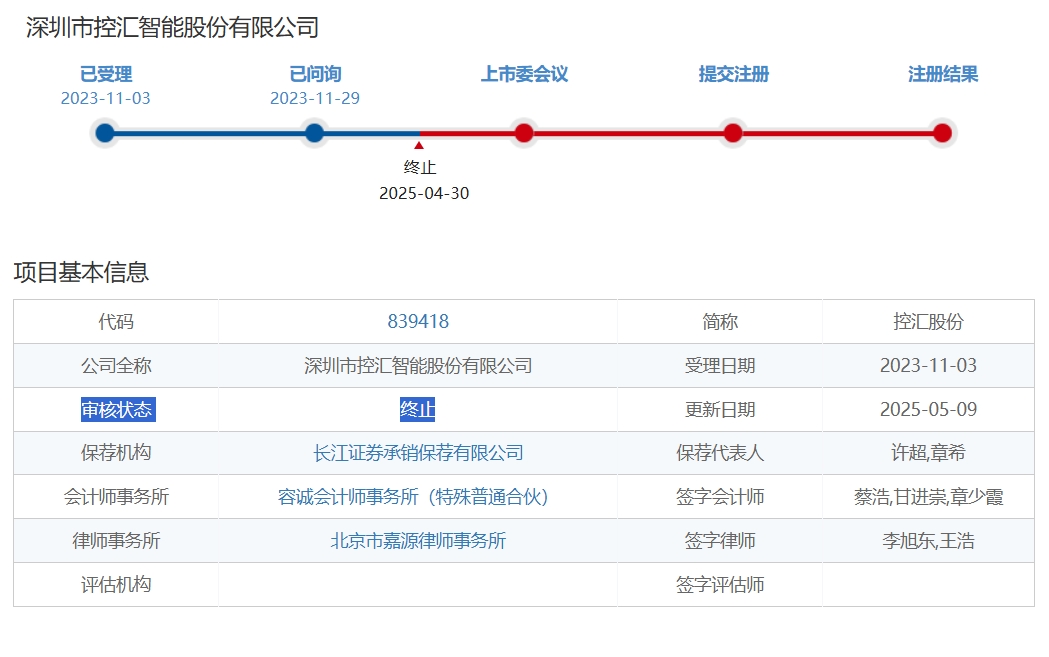Click the 李旭东,王浩 lawyers value

coord(929,541)
